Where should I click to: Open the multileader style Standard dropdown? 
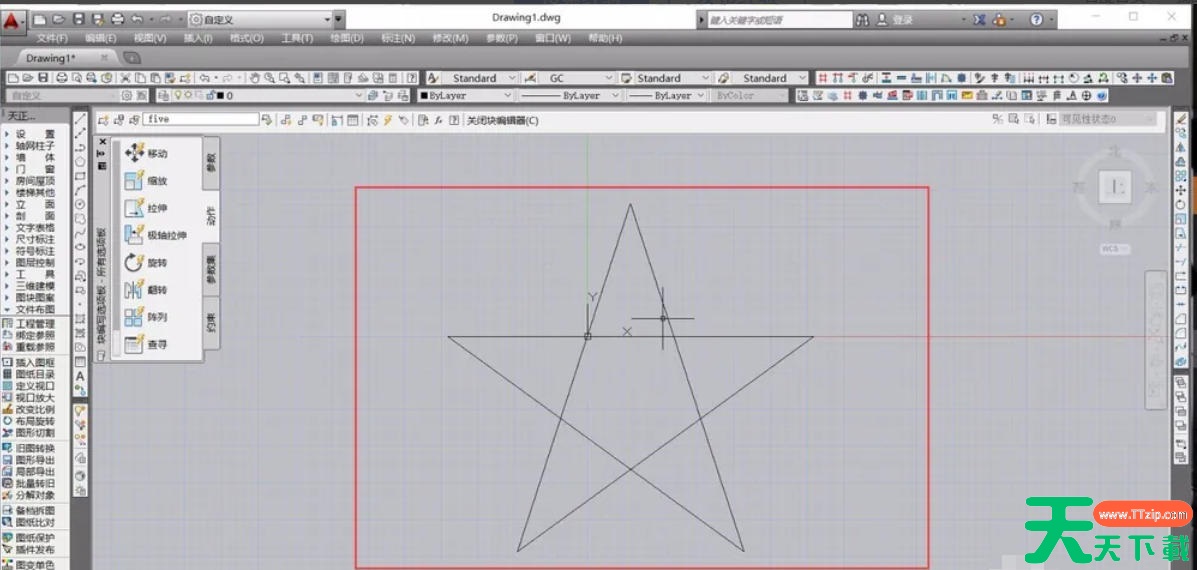(x=769, y=78)
